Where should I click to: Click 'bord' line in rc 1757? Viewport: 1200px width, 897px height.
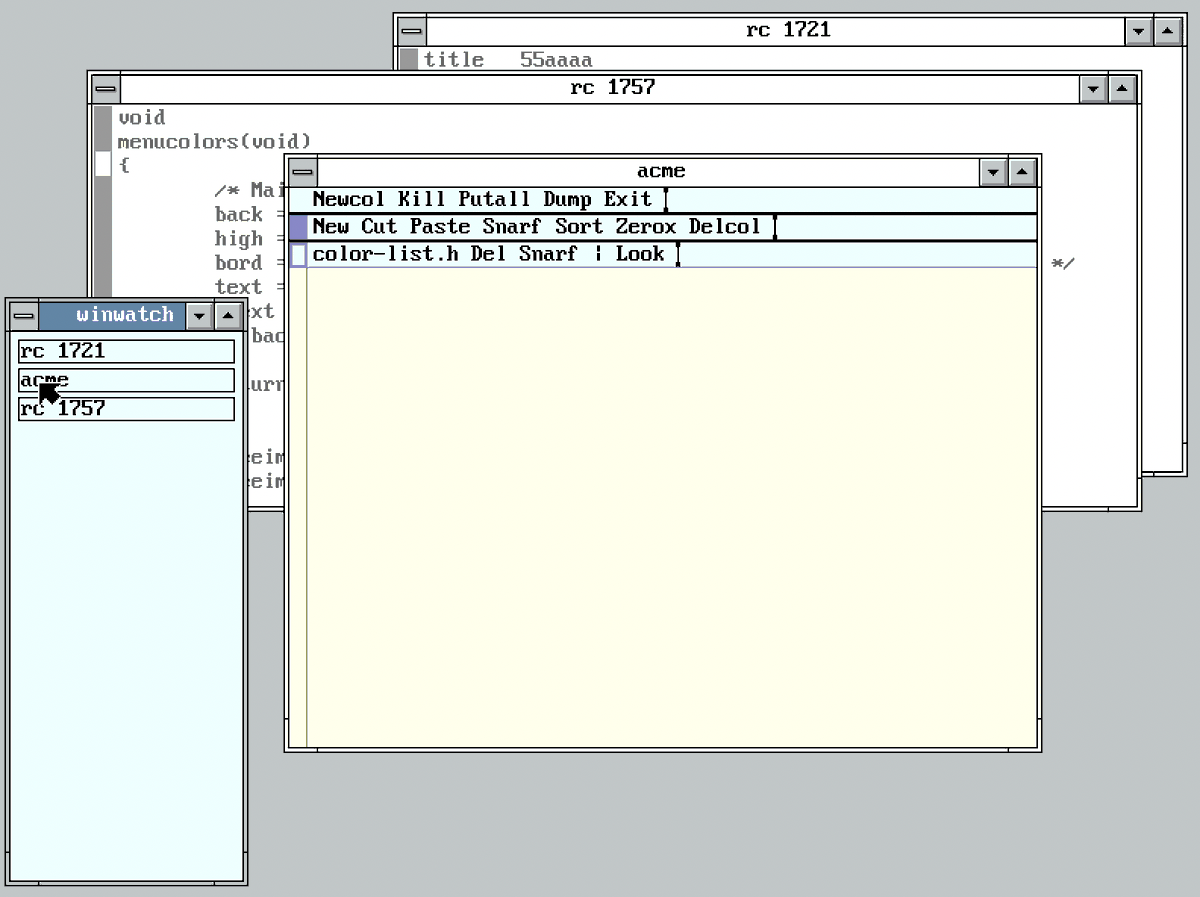[x=238, y=263]
